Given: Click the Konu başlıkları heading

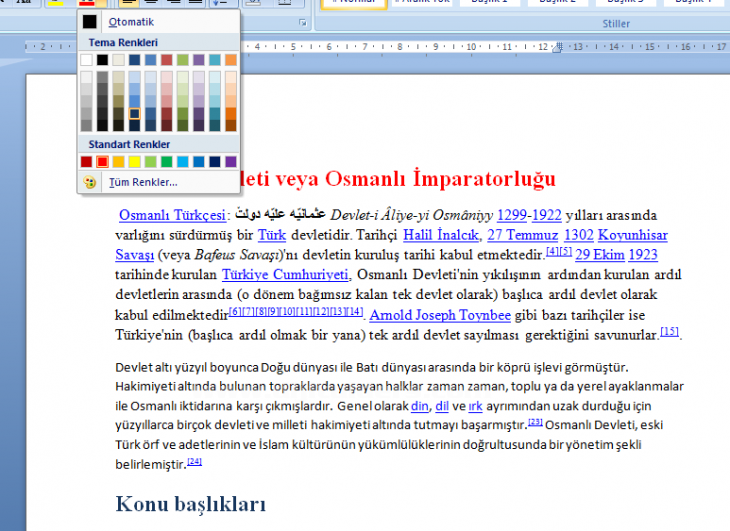Looking at the screenshot, I should point(190,504).
